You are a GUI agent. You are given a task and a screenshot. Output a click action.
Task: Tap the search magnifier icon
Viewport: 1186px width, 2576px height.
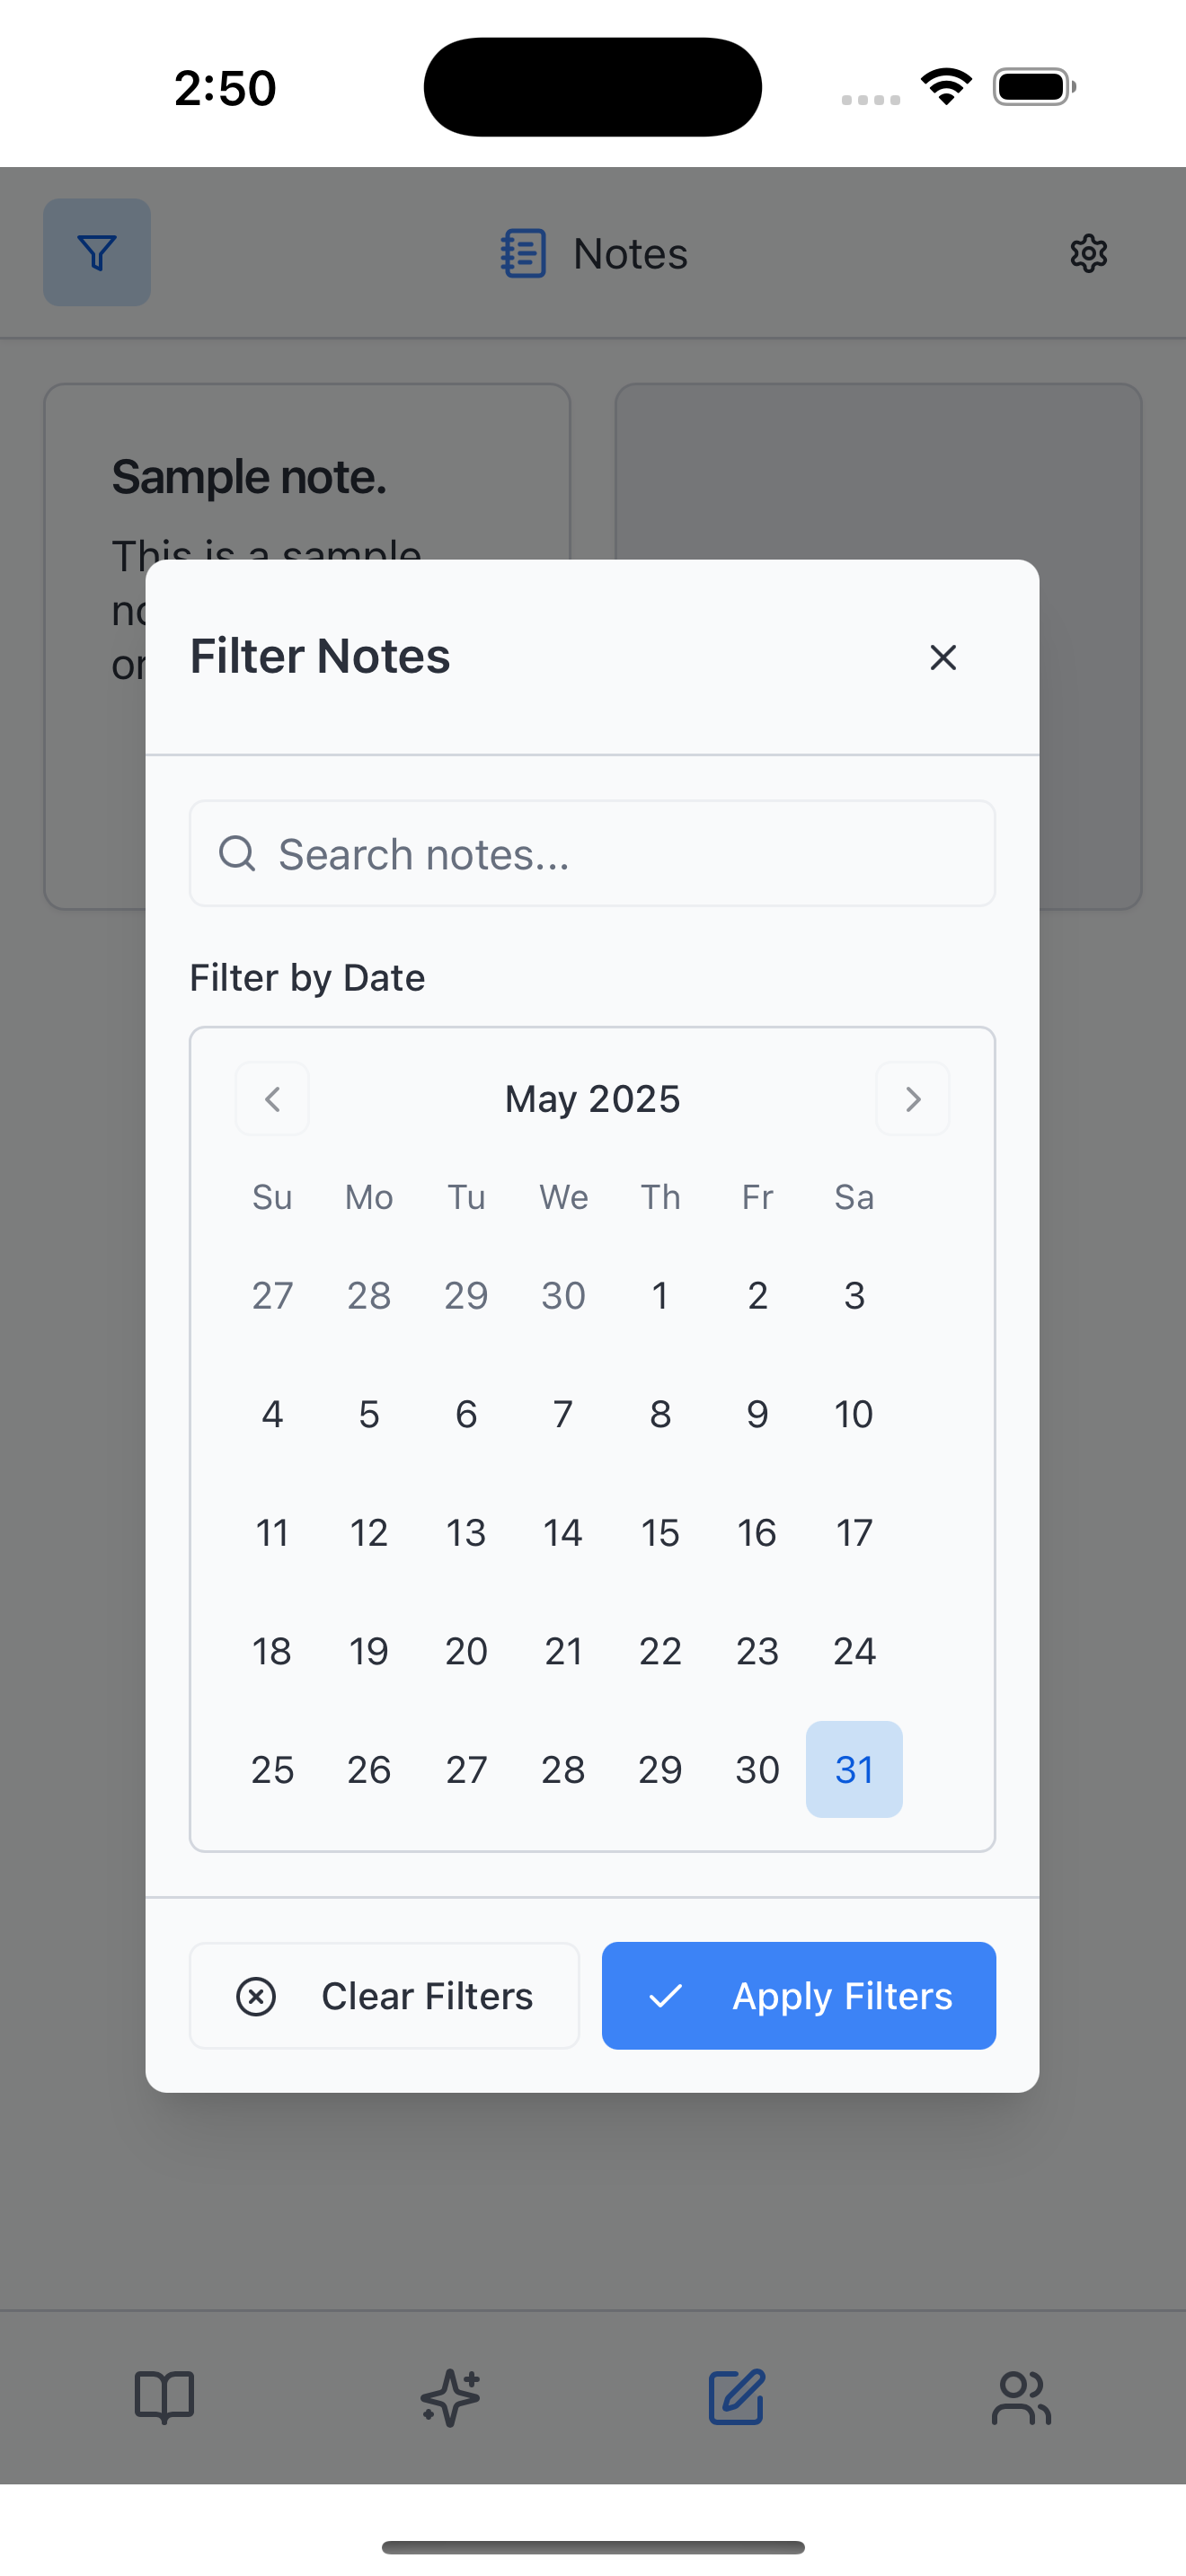click(x=238, y=853)
